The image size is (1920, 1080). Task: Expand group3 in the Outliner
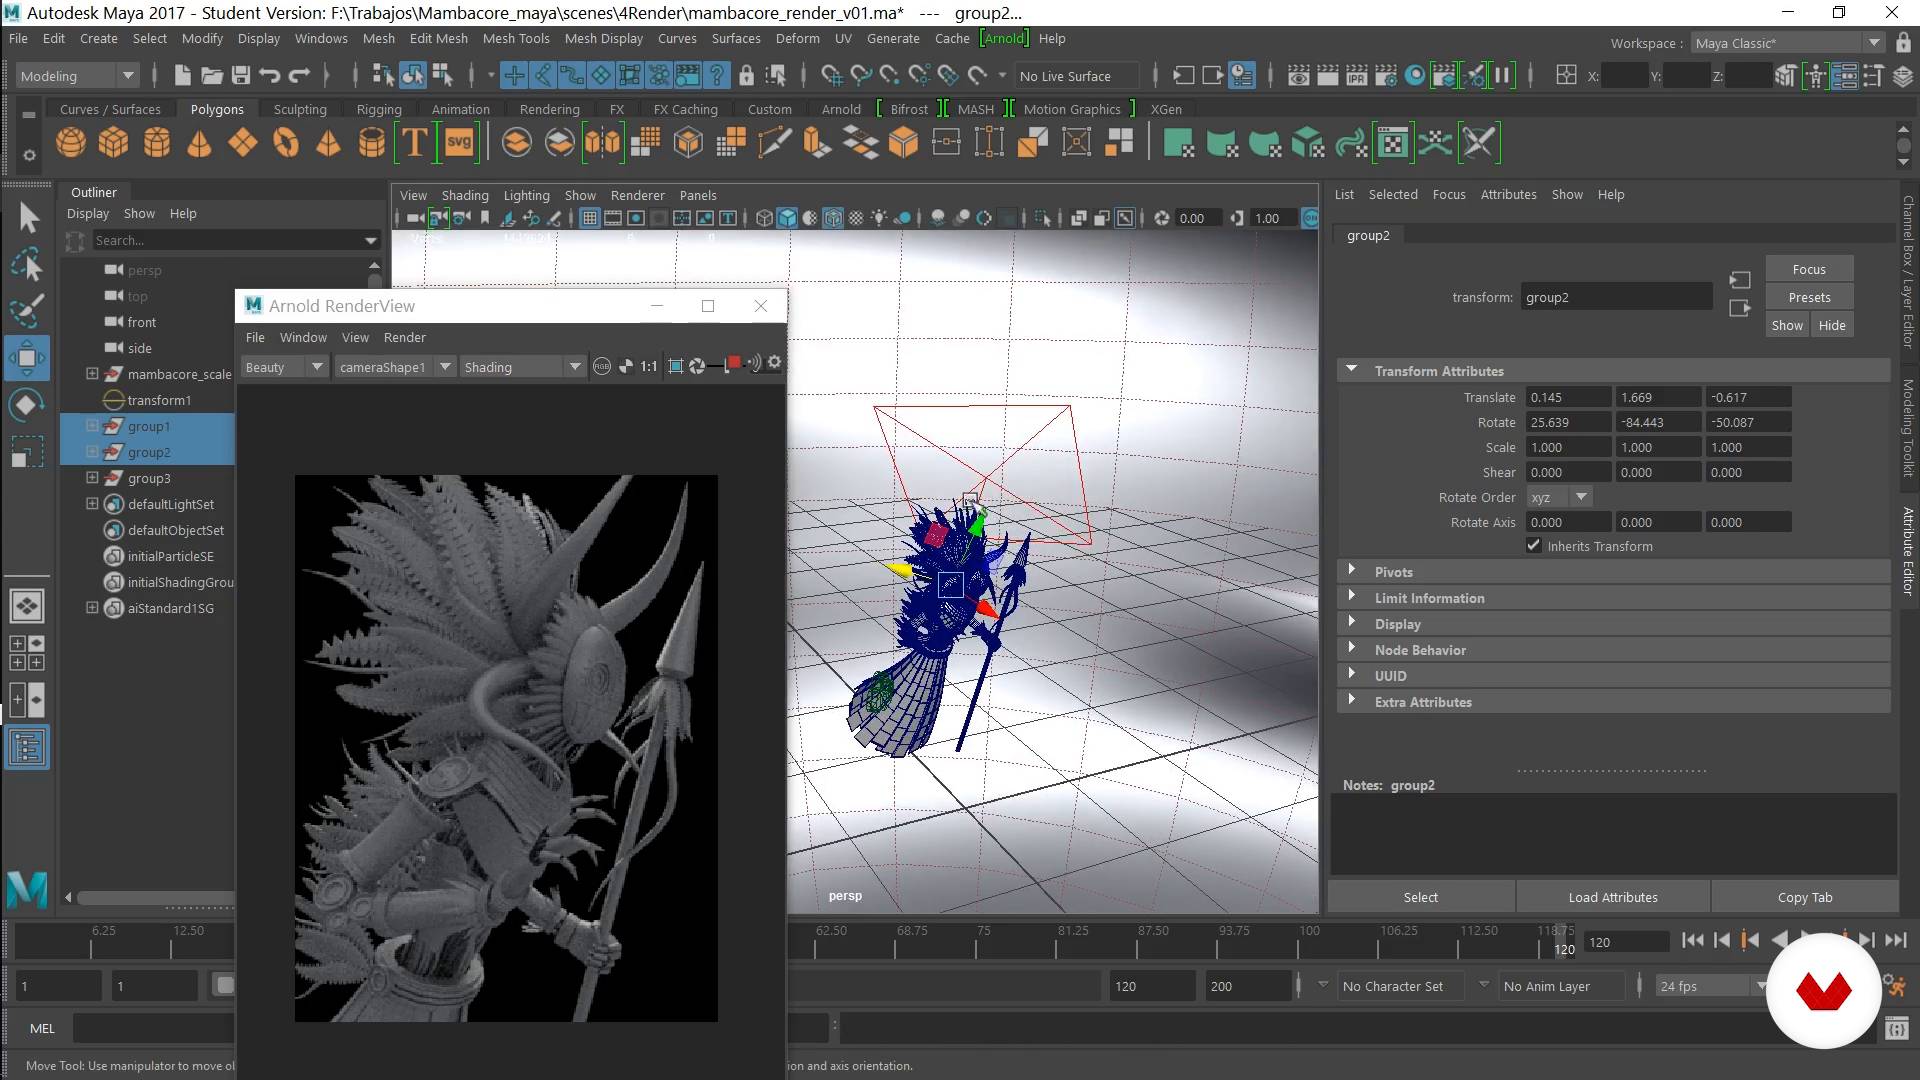pyautogui.click(x=92, y=478)
